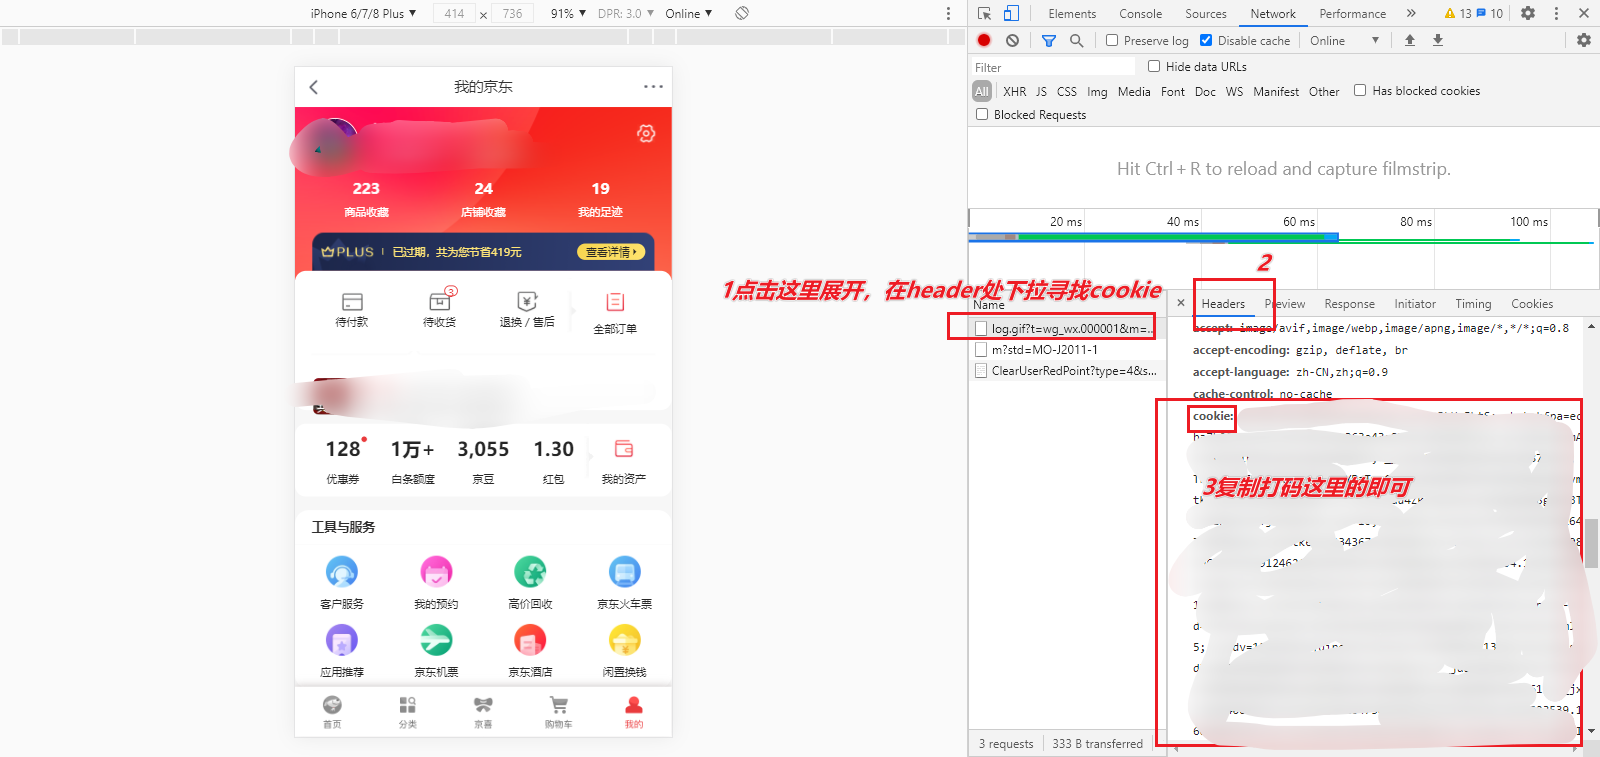Check Hide data URLs option

[x=1154, y=67]
